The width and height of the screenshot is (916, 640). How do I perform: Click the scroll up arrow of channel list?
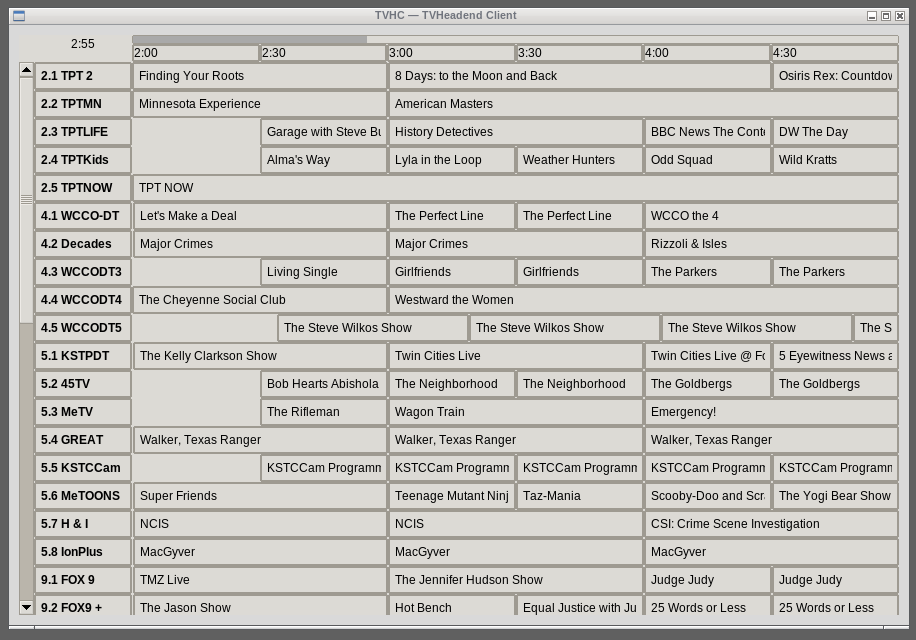pyautogui.click(x=26, y=70)
